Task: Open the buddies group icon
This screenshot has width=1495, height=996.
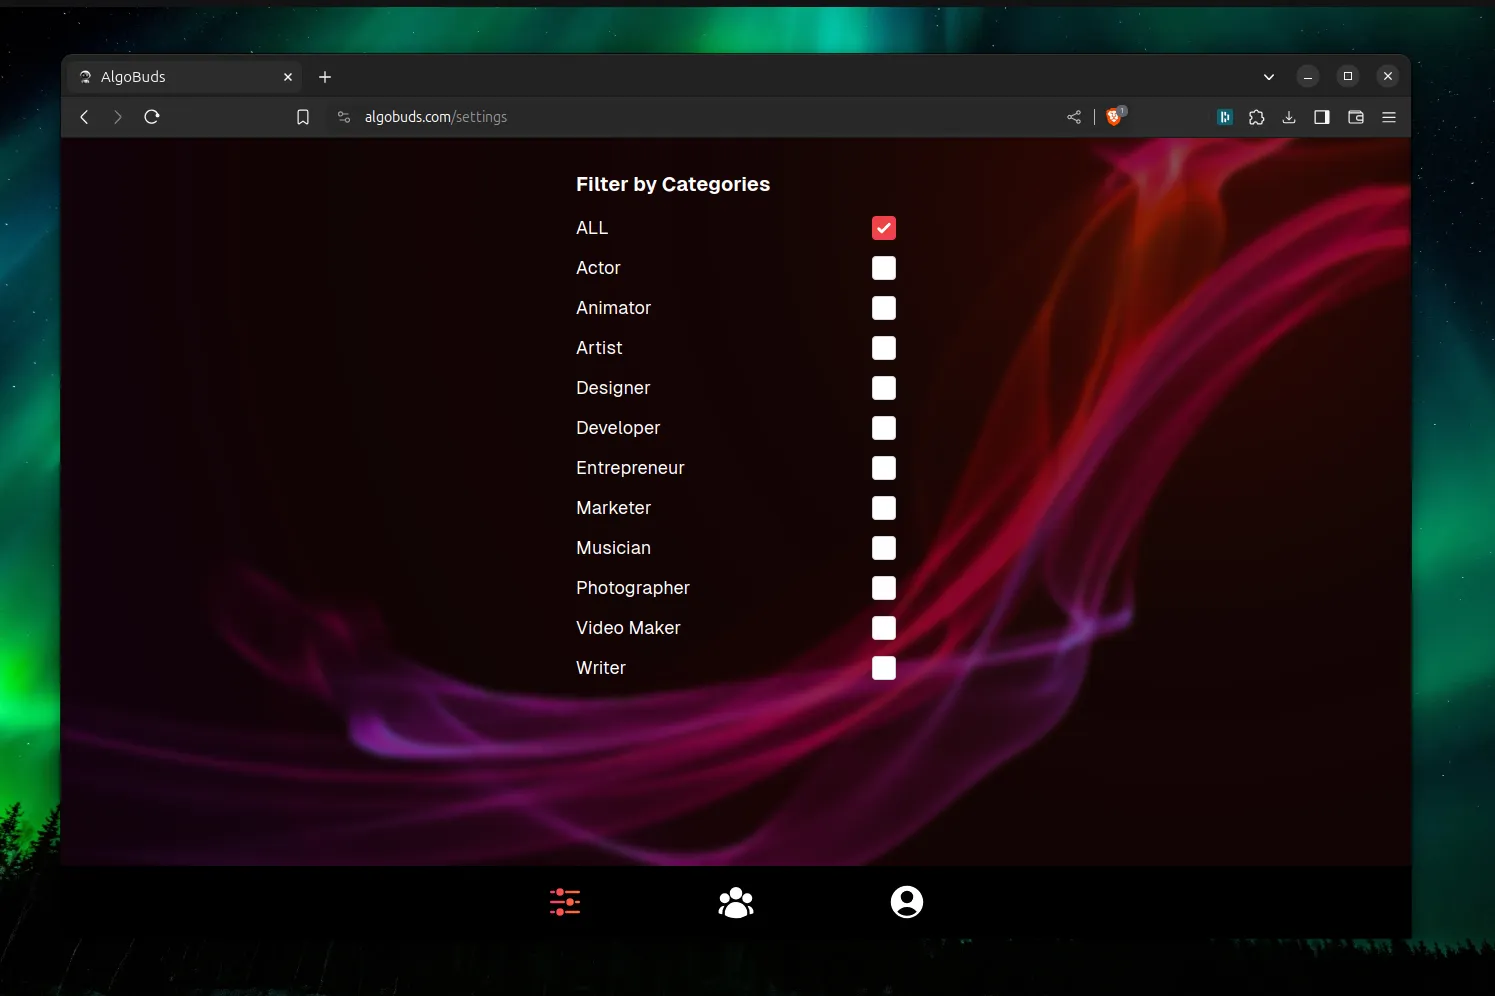Action: [736, 902]
